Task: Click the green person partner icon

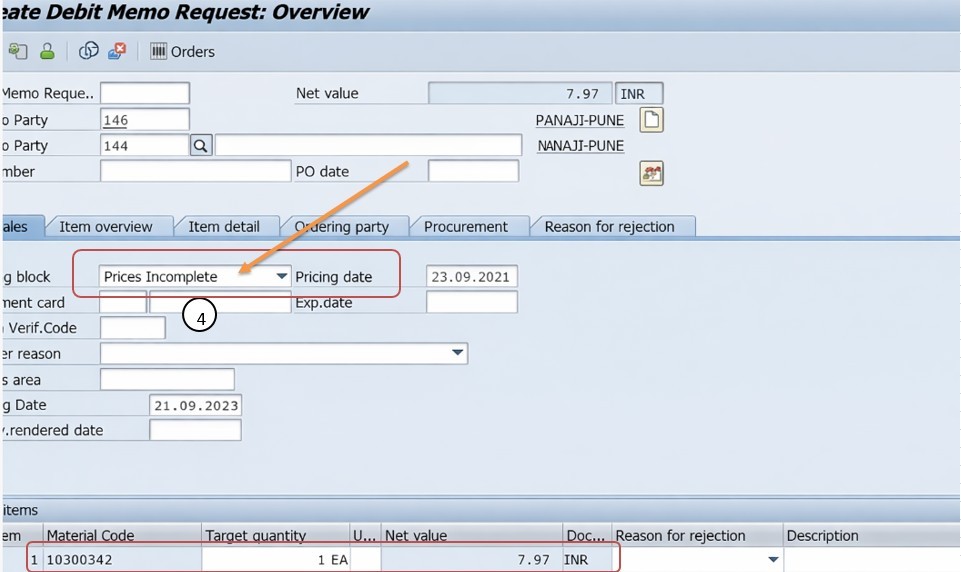Action: pos(46,51)
